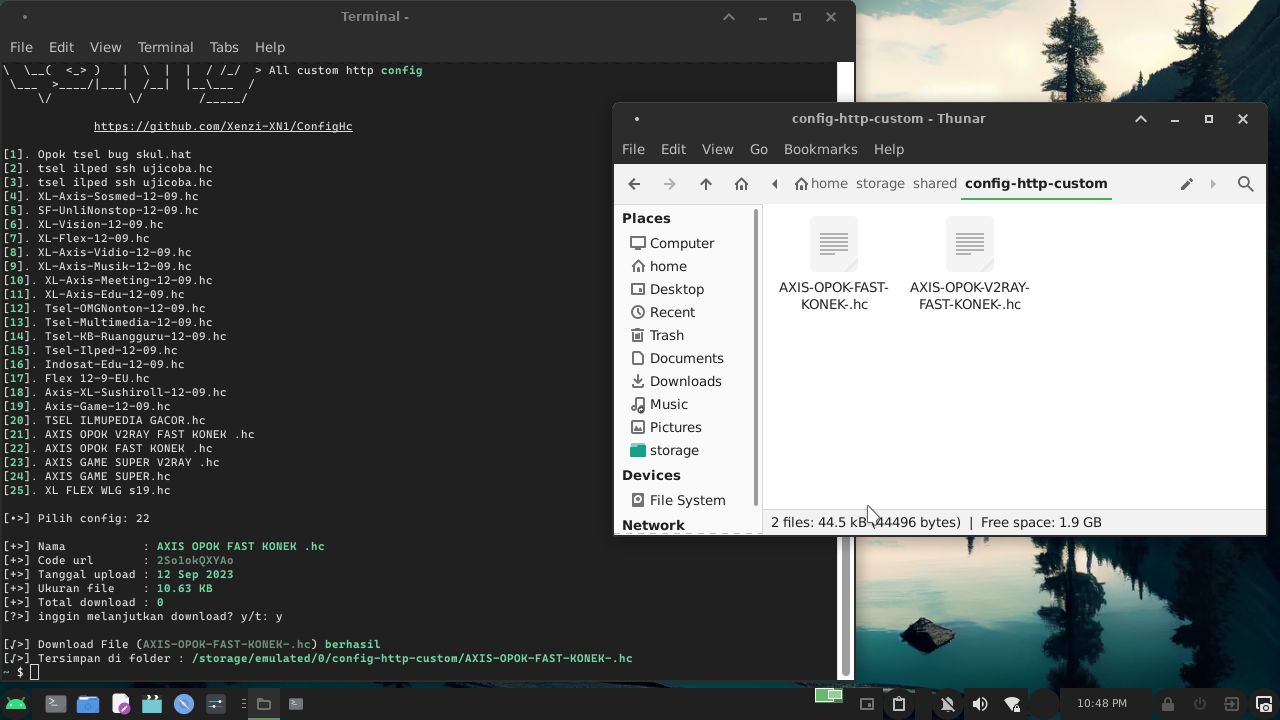Click the Terminal vertical scrollbar
This screenshot has height=720, width=1280.
[x=846, y=370]
